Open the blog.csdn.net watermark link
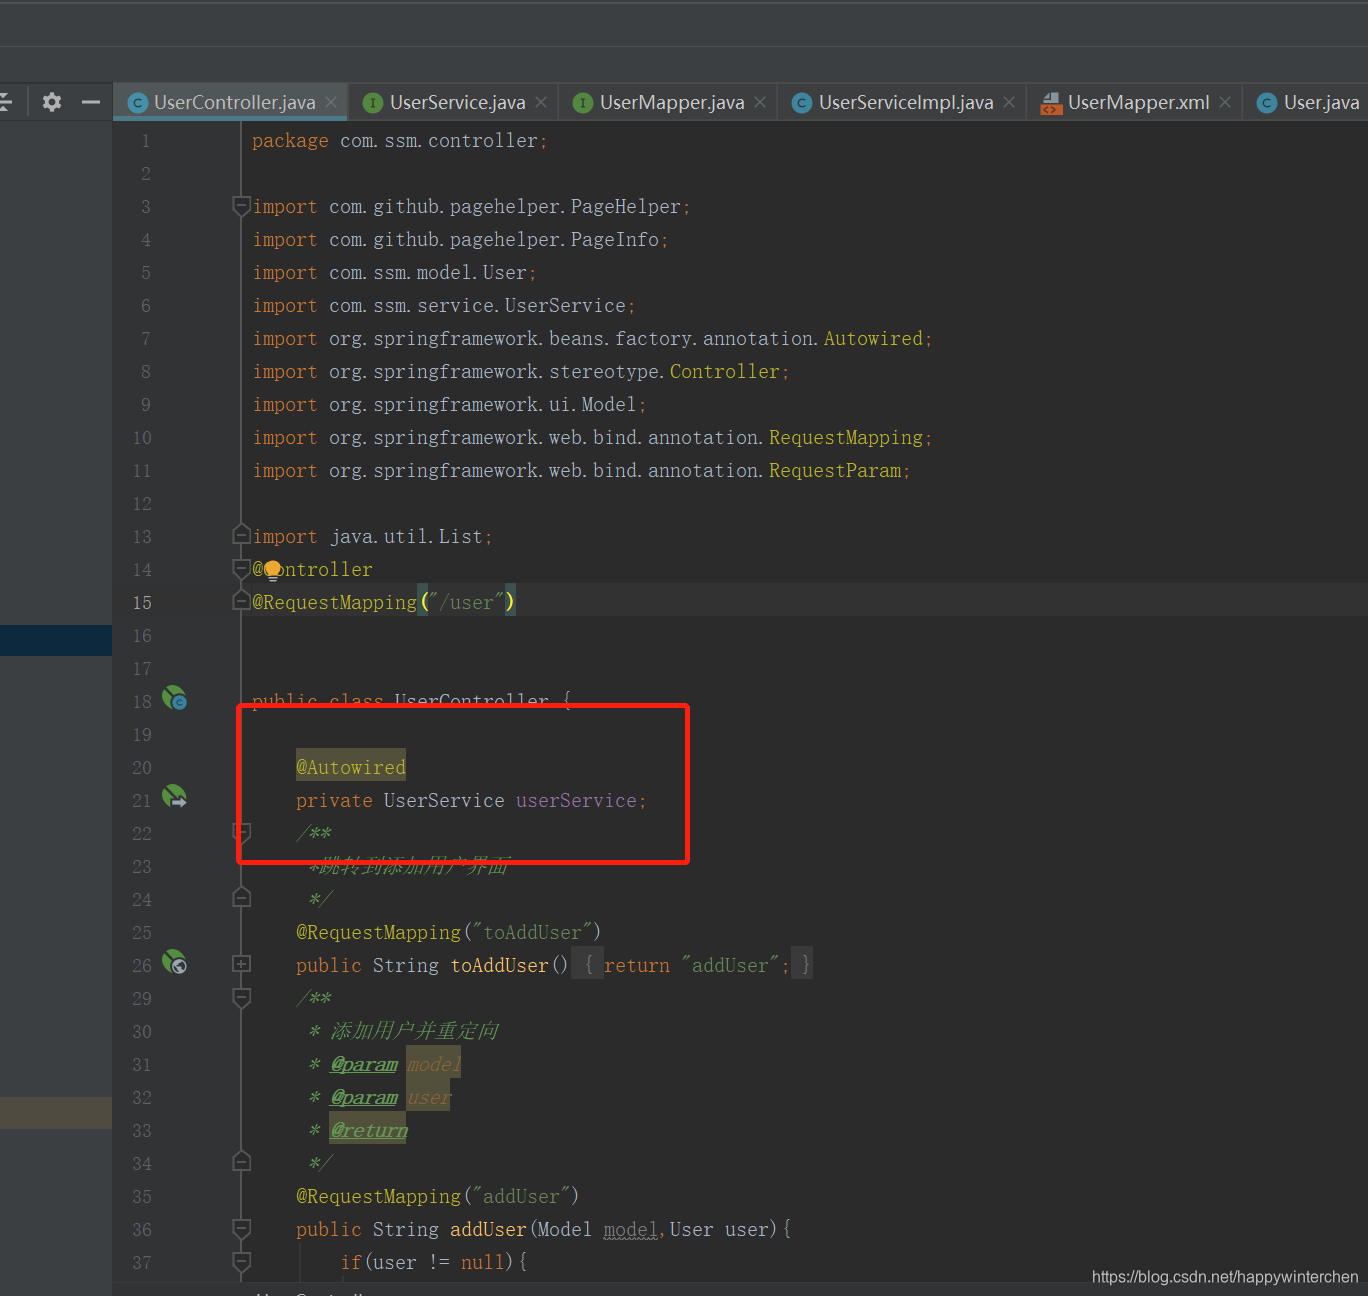 pyautogui.click(x=1225, y=1277)
